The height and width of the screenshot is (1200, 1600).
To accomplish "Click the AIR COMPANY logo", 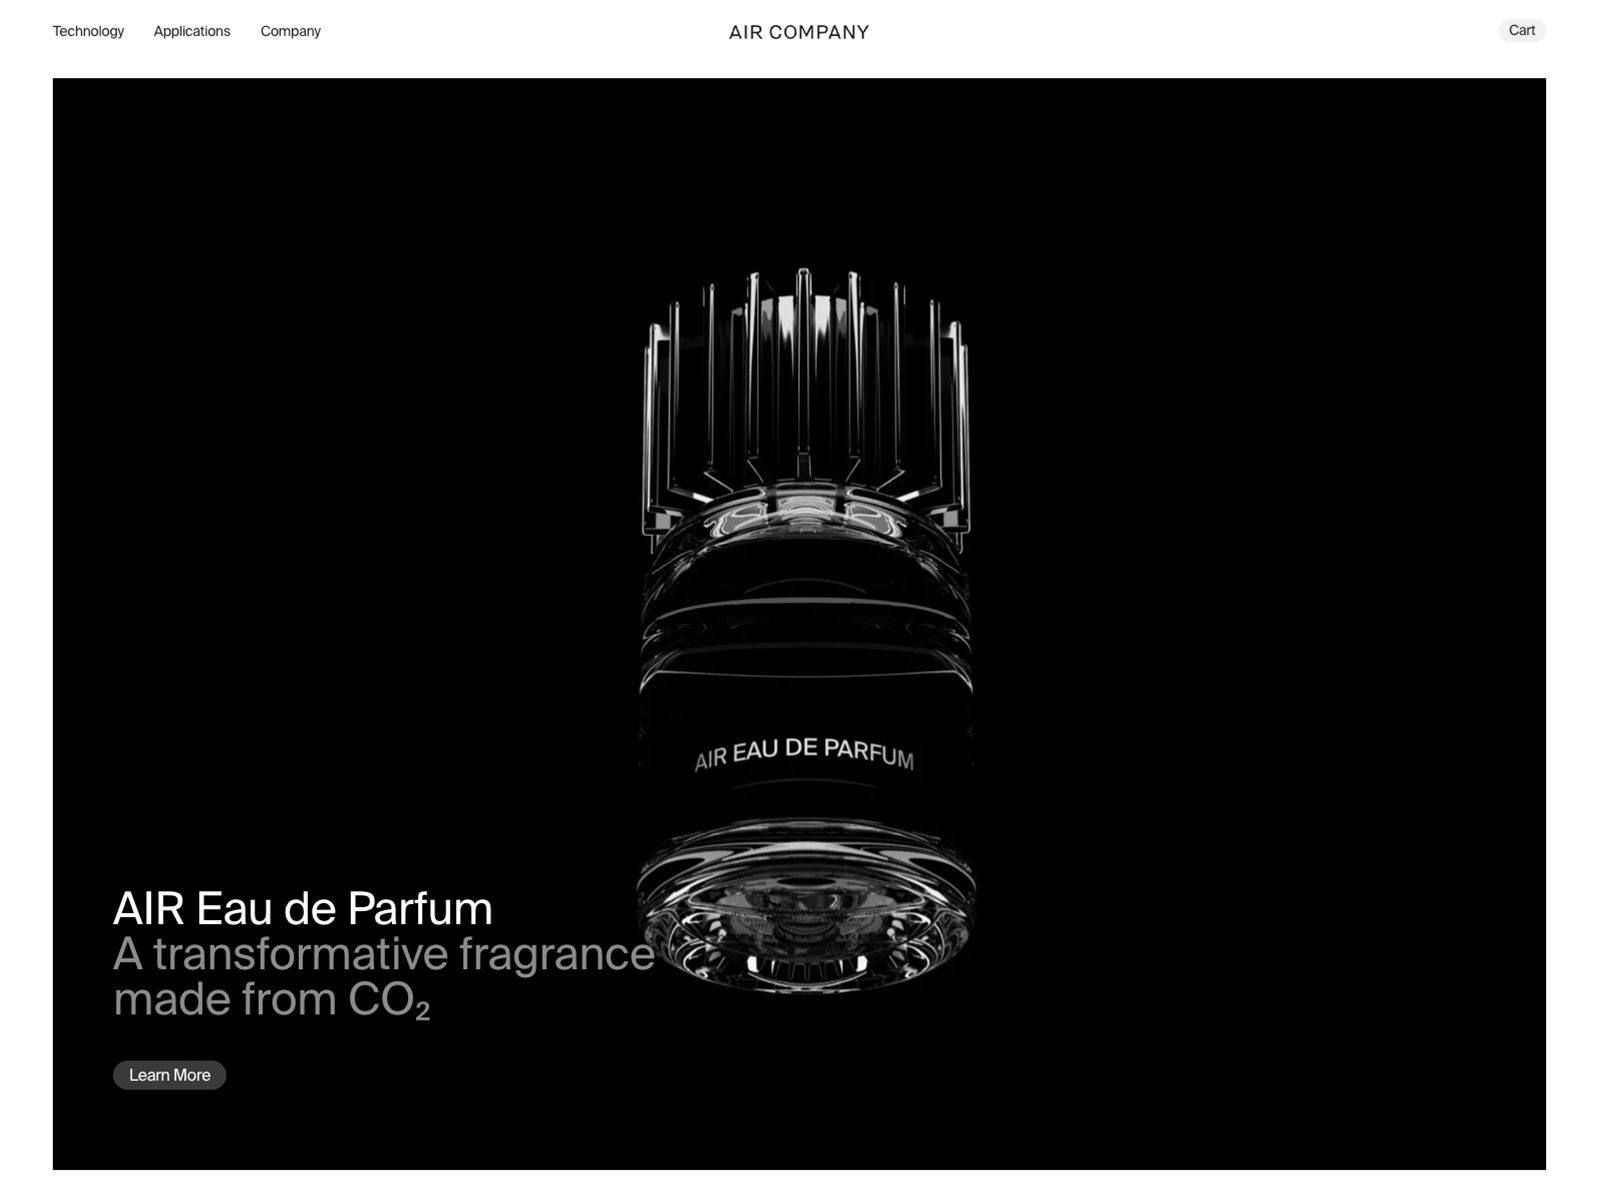I will 799,32.
